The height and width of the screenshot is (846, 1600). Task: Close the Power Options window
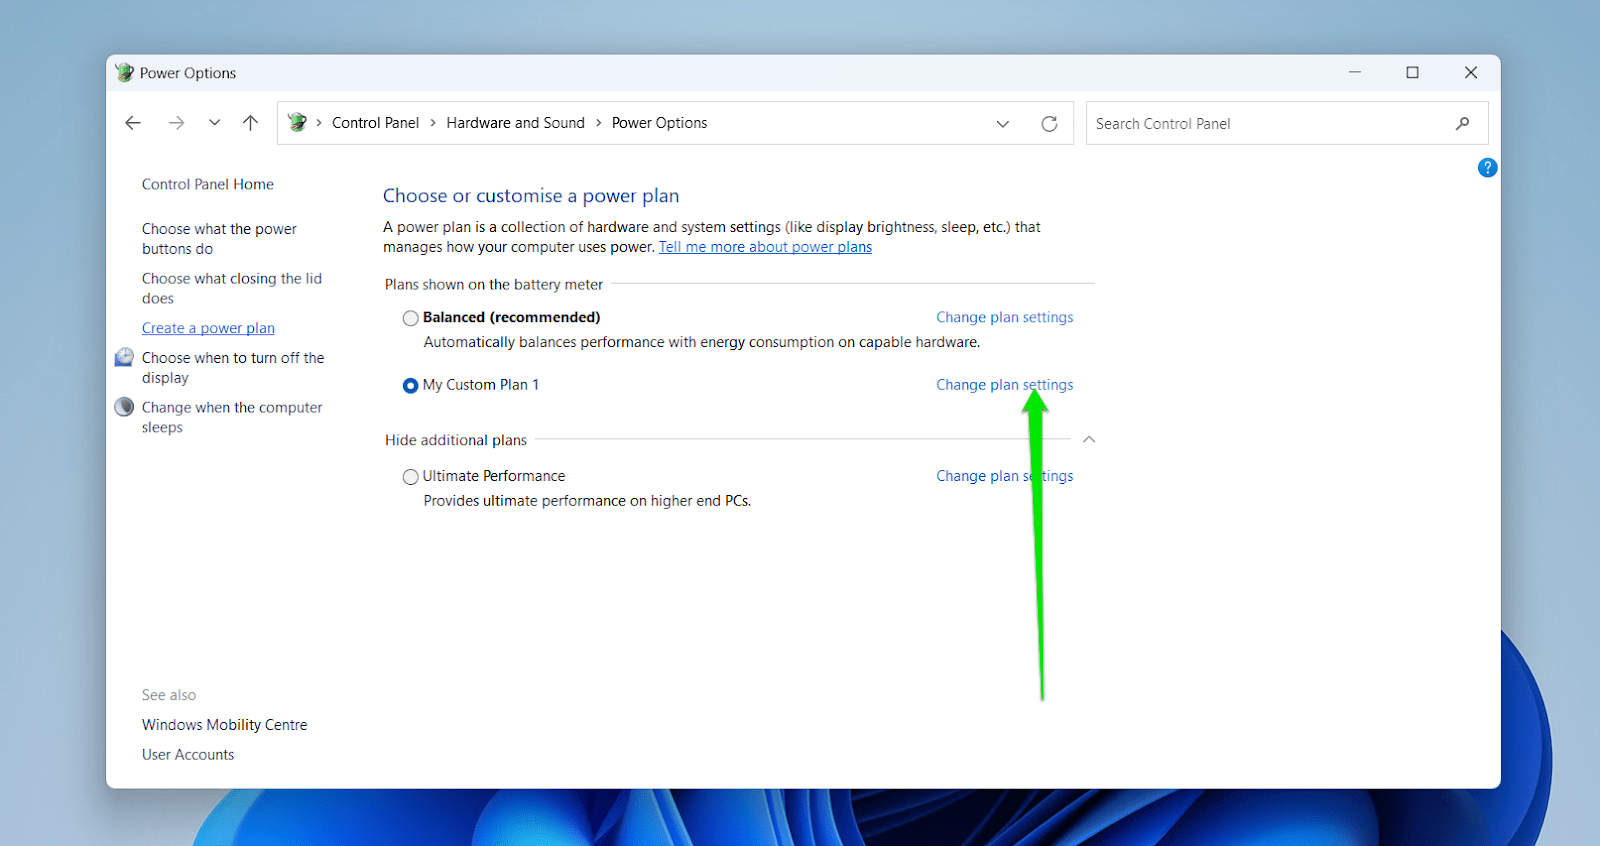(x=1471, y=72)
